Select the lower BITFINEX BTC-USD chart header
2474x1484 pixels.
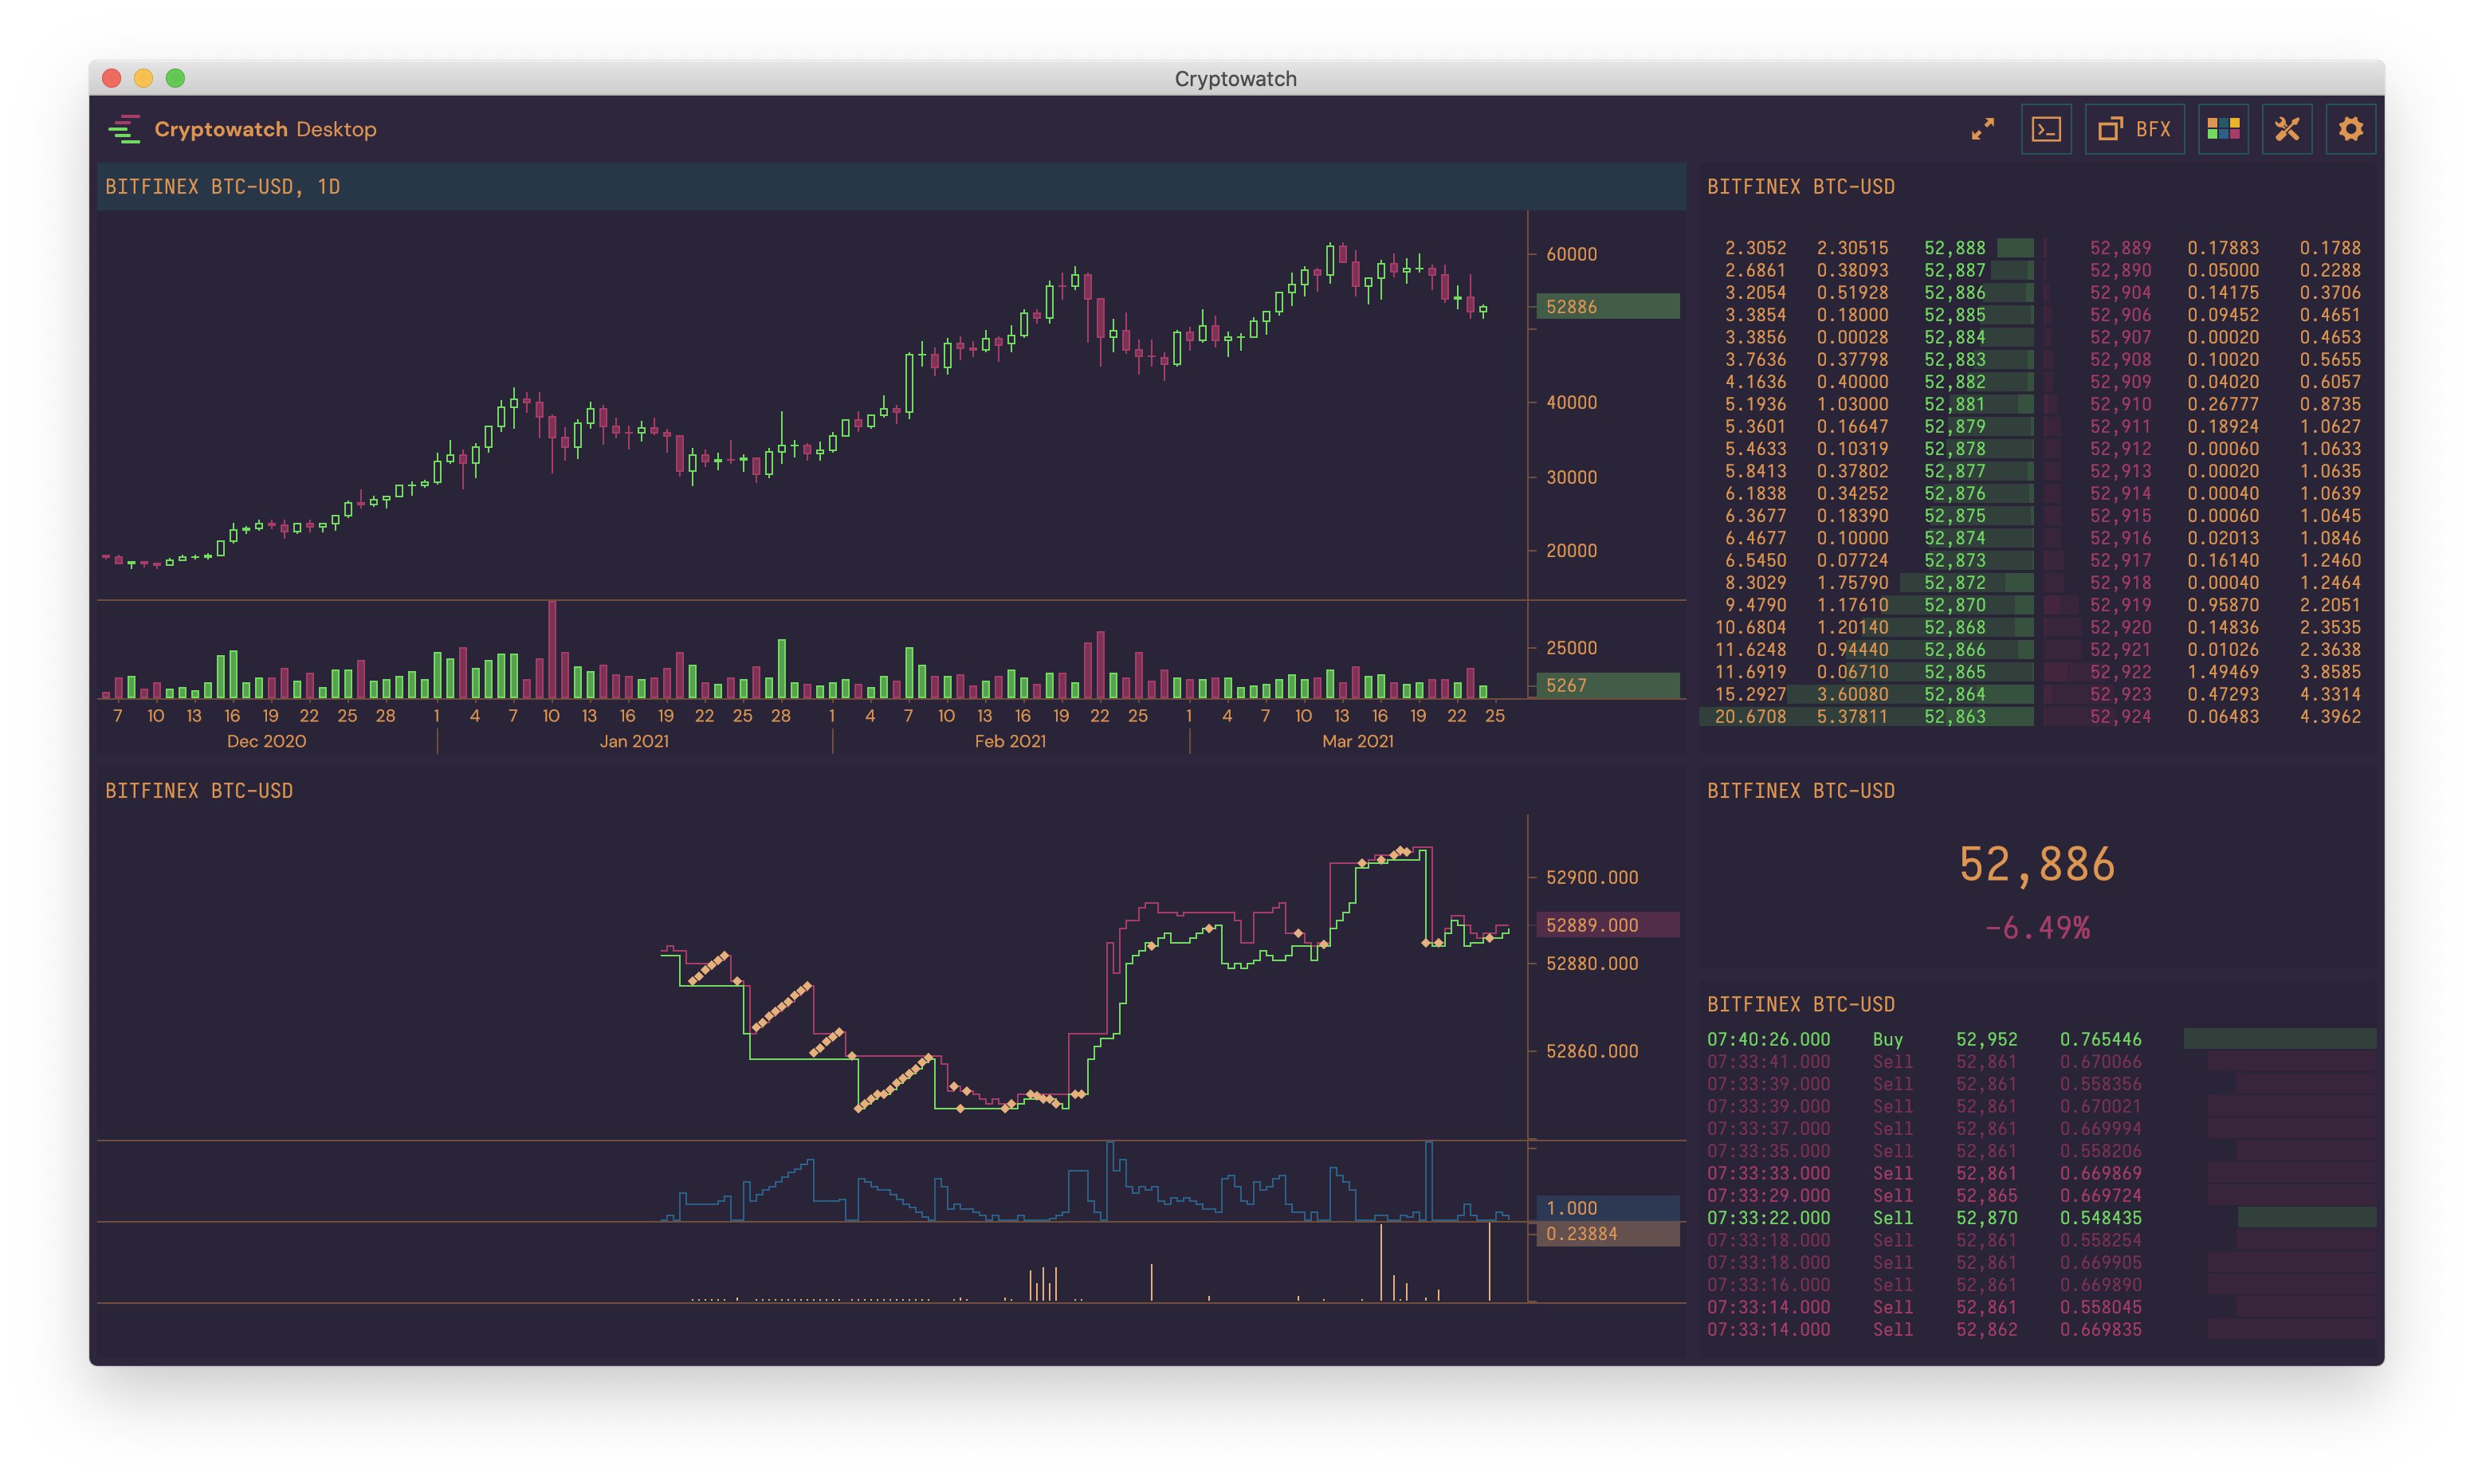[199, 791]
